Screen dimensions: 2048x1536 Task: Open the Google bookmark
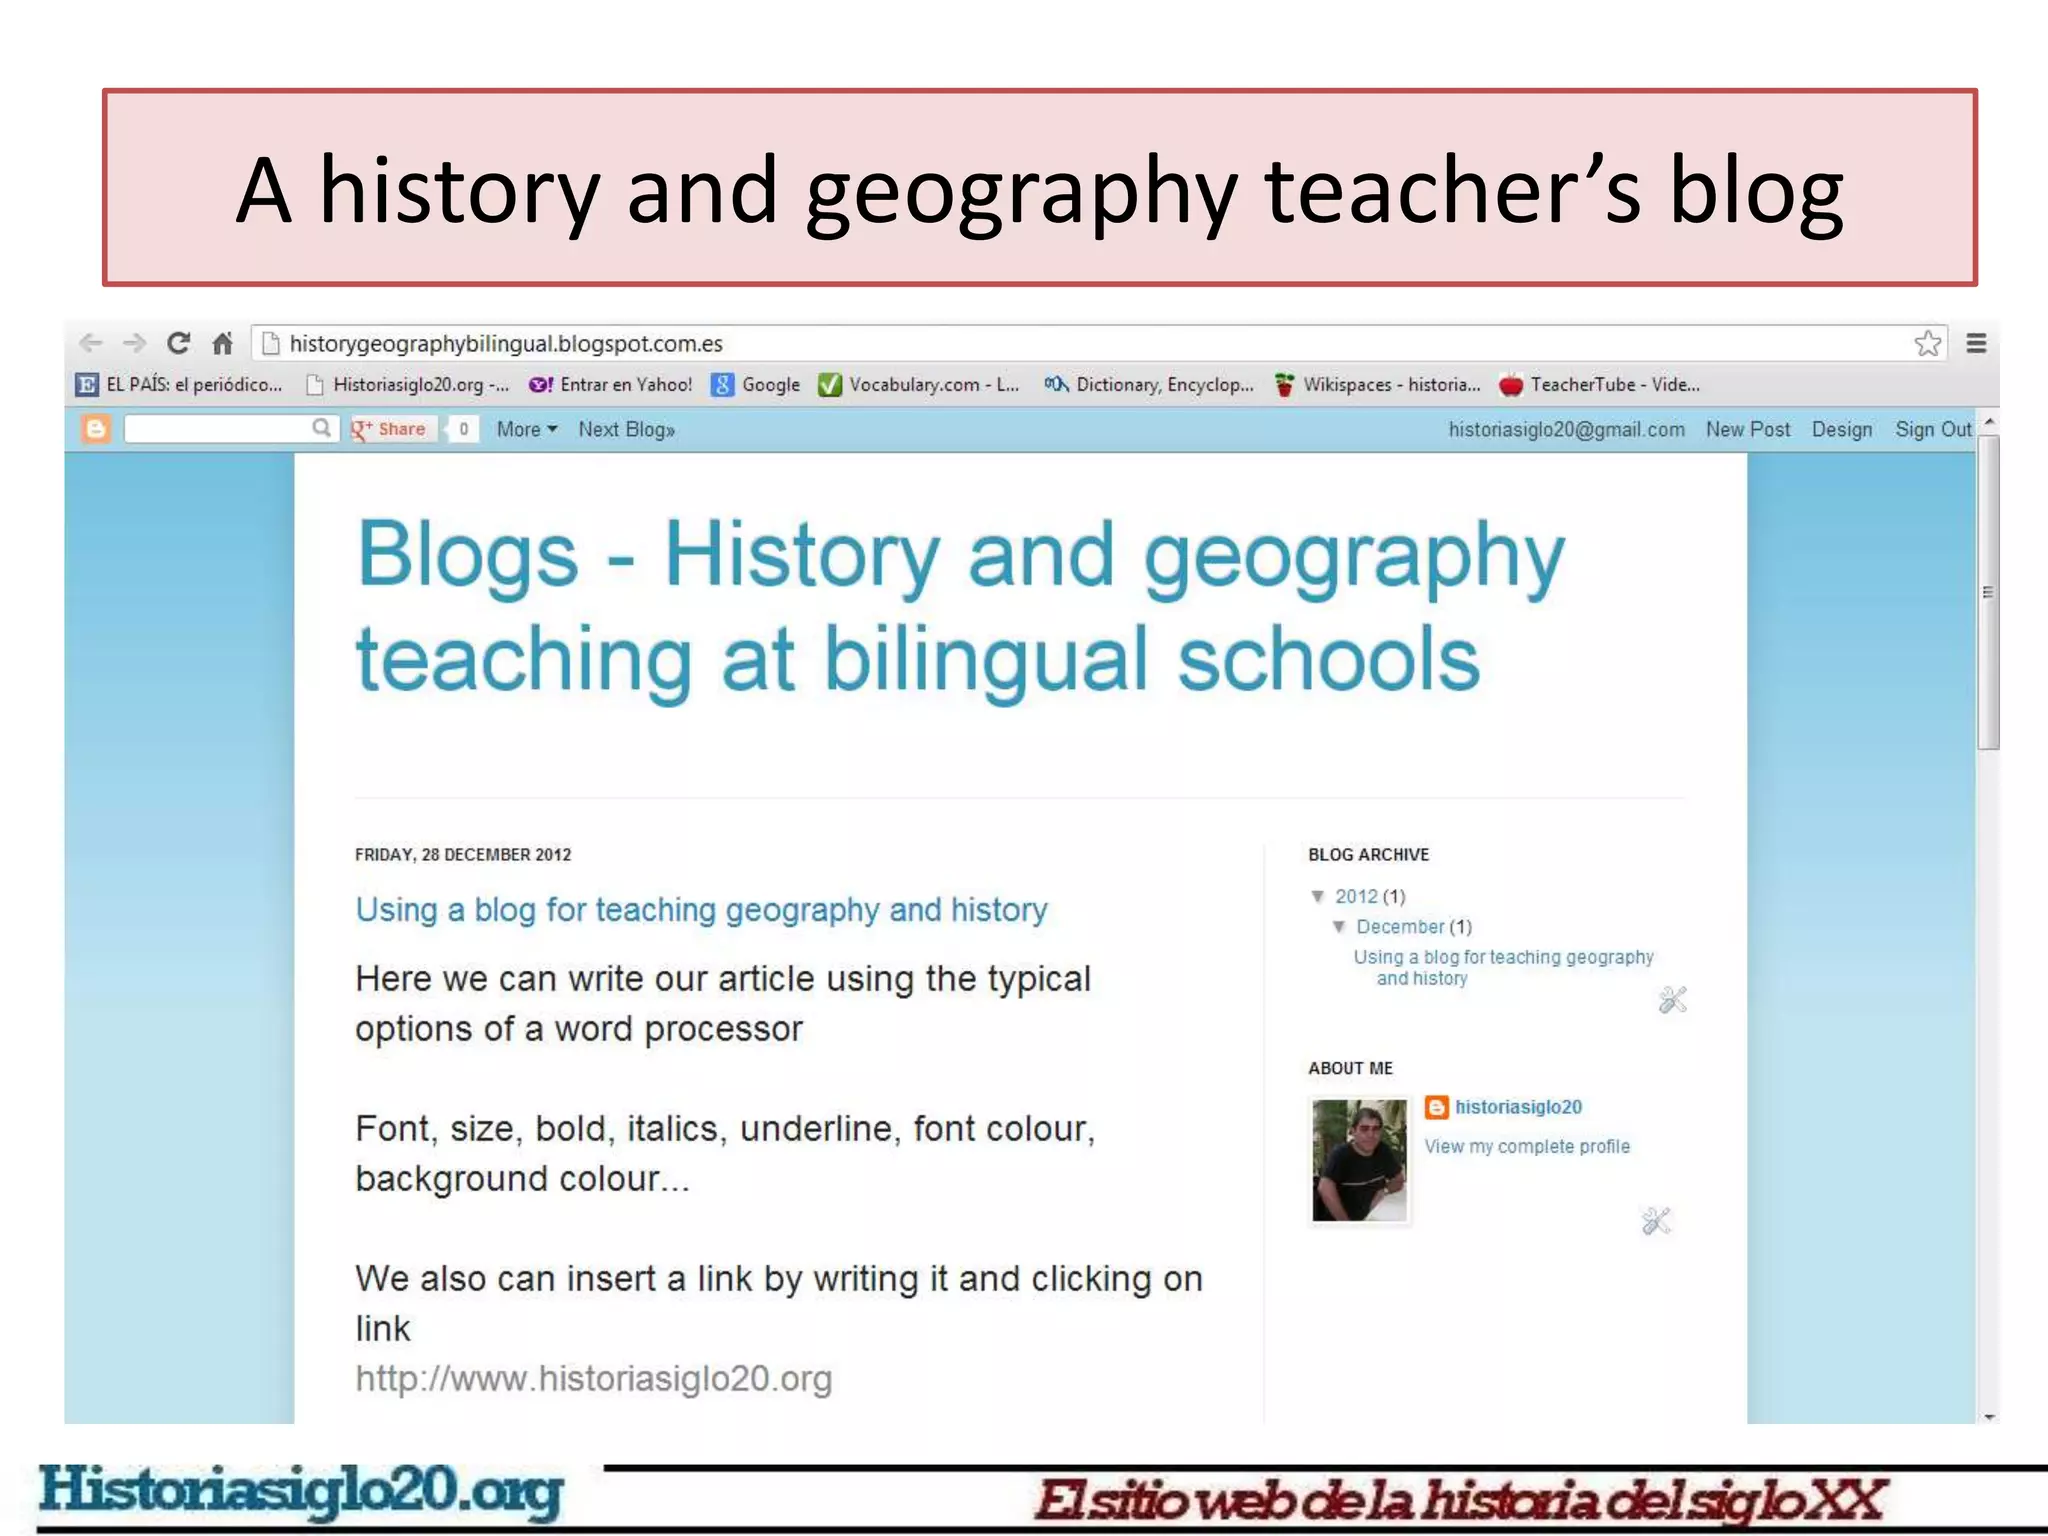pyautogui.click(x=757, y=385)
